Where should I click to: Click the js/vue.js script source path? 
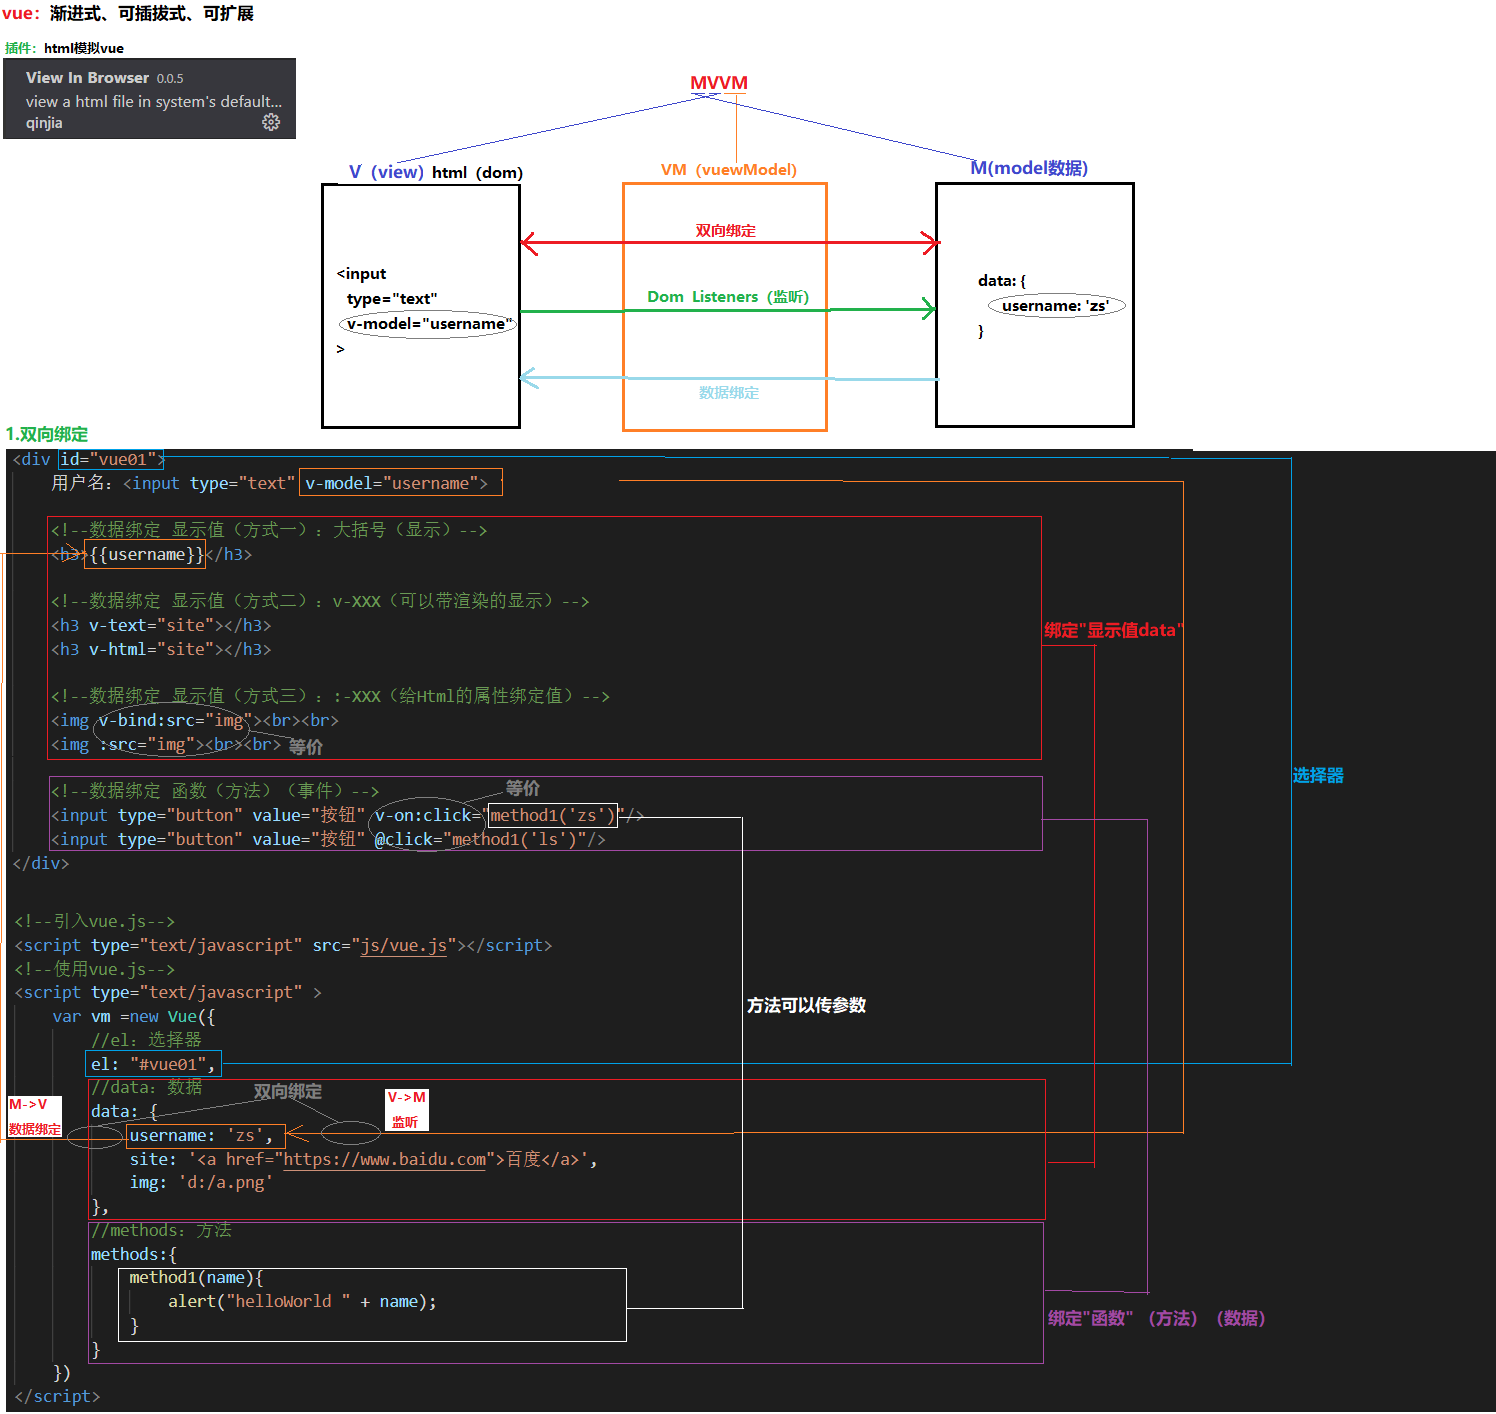pyautogui.click(x=404, y=945)
